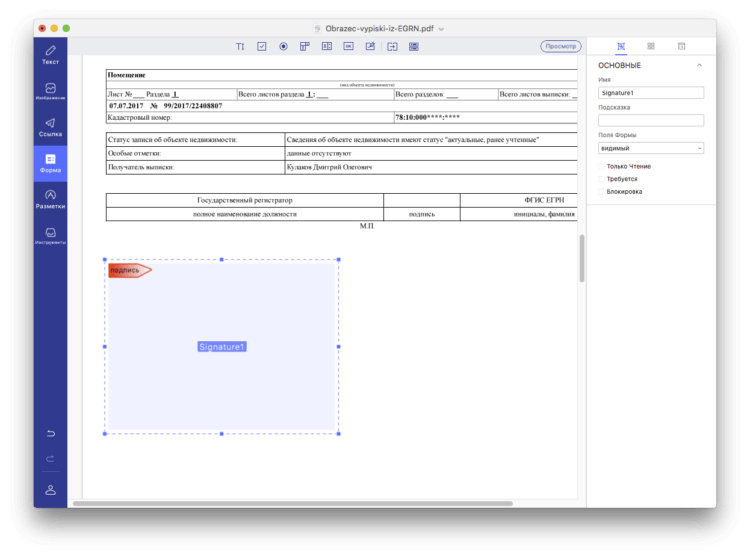Click the Государственный регистратор cell
Viewport: 750px width, 556px height.
244,200
